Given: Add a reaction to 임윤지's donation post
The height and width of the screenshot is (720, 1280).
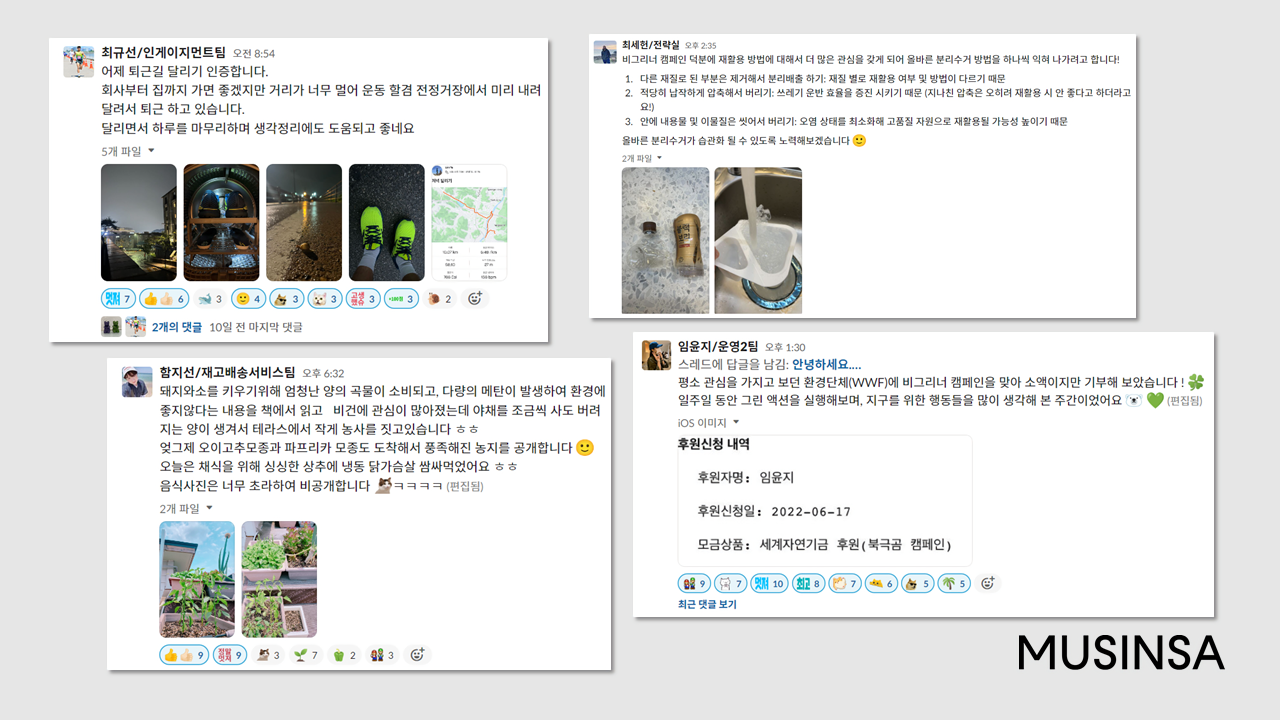Looking at the screenshot, I should [987, 583].
